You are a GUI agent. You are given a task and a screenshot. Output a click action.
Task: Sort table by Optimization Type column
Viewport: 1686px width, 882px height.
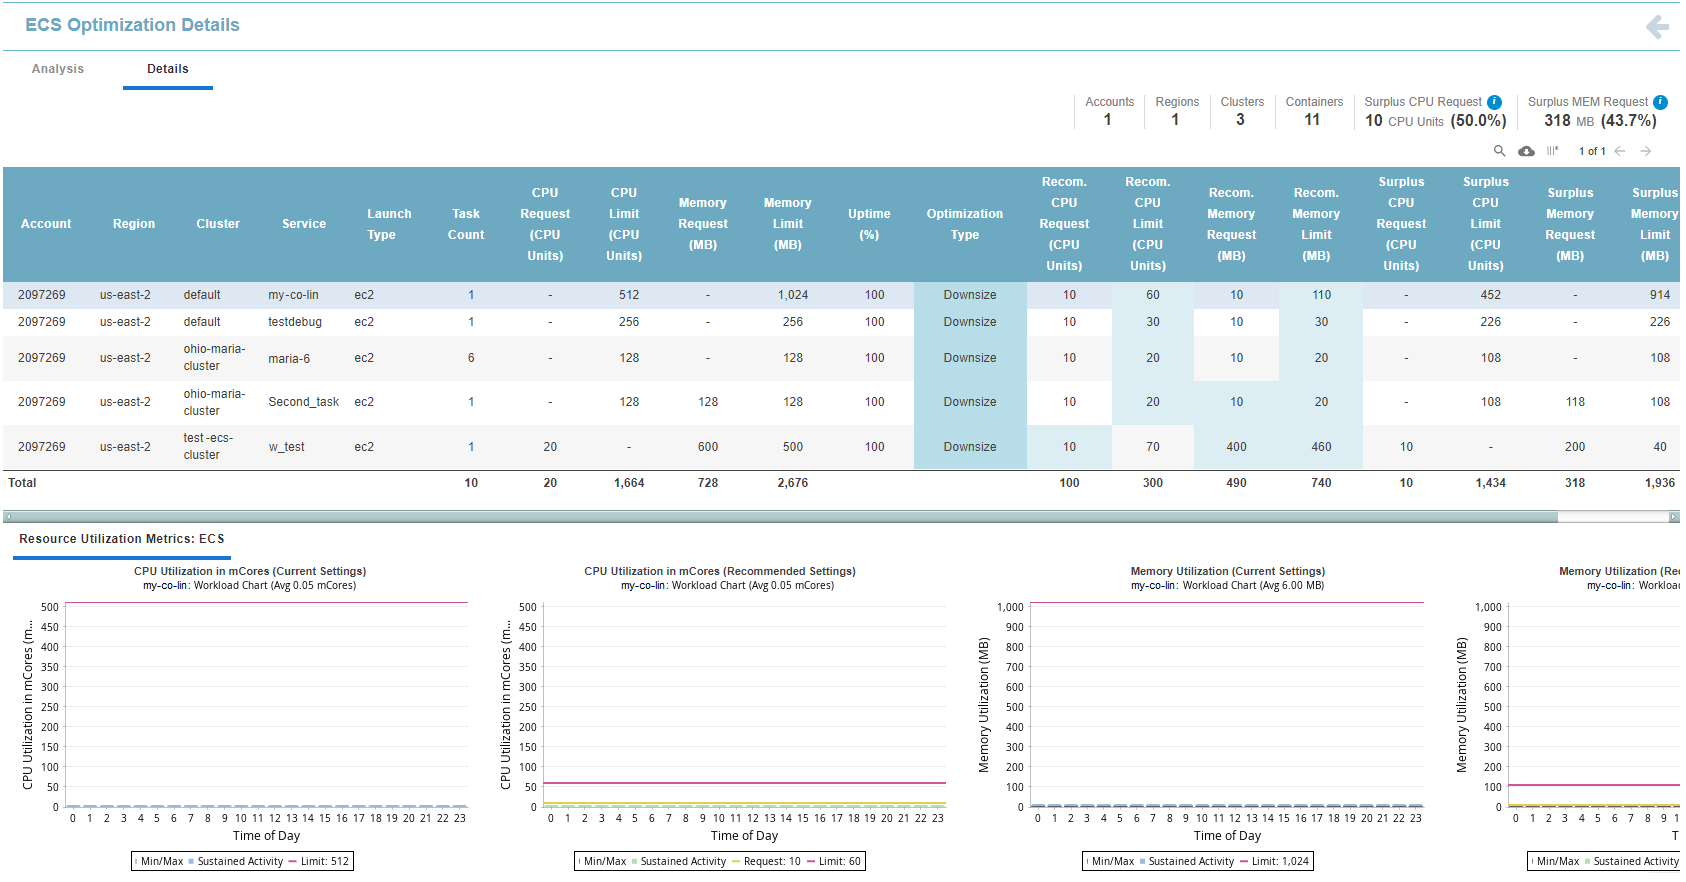click(964, 224)
